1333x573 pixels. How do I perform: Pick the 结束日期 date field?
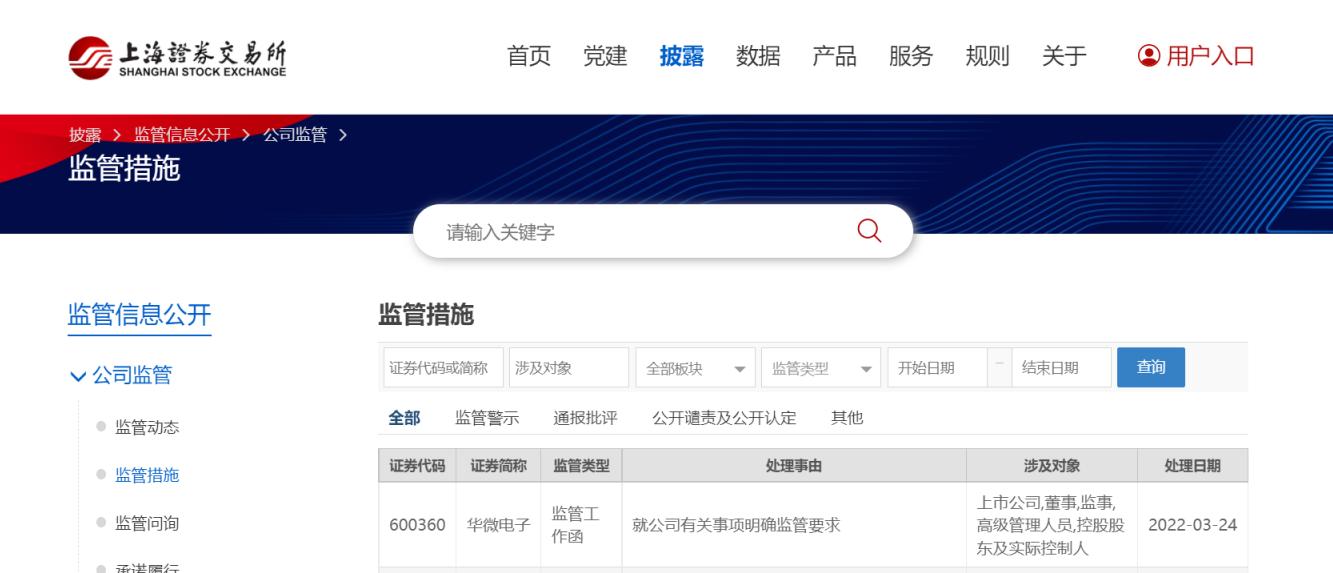[x=1061, y=368]
